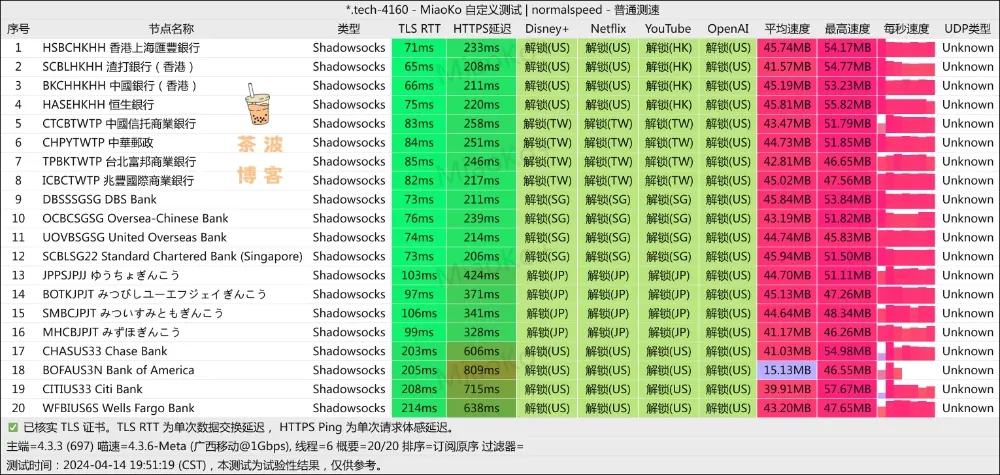Click the green checkmark beside TLS certificate note

pyautogui.click(x=13, y=427)
